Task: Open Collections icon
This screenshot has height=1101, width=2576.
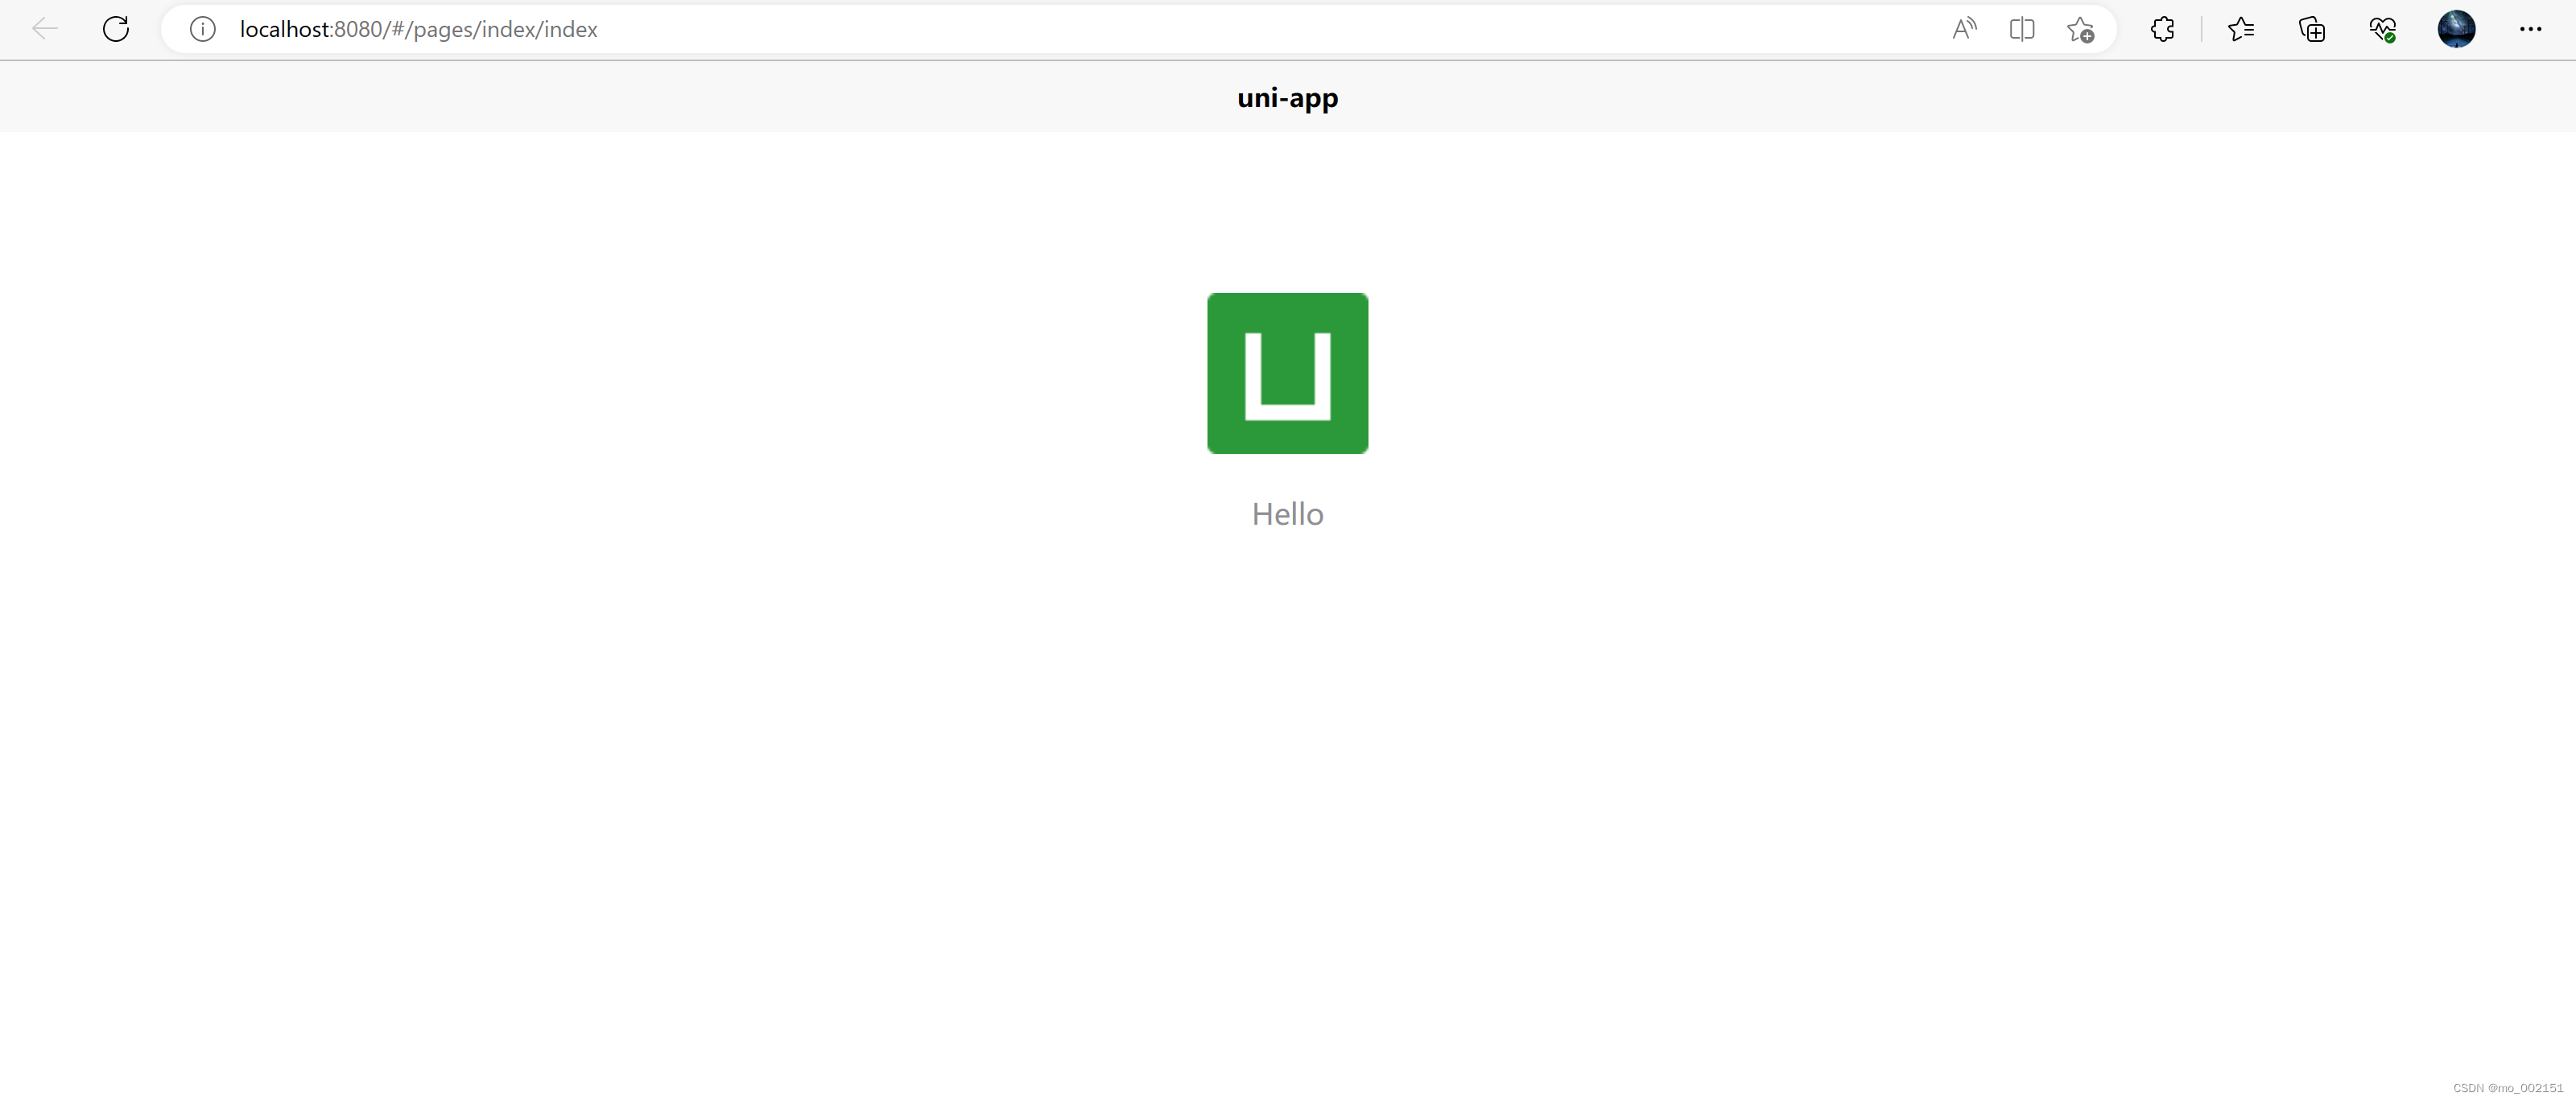Action: (x=2312, y=29)
